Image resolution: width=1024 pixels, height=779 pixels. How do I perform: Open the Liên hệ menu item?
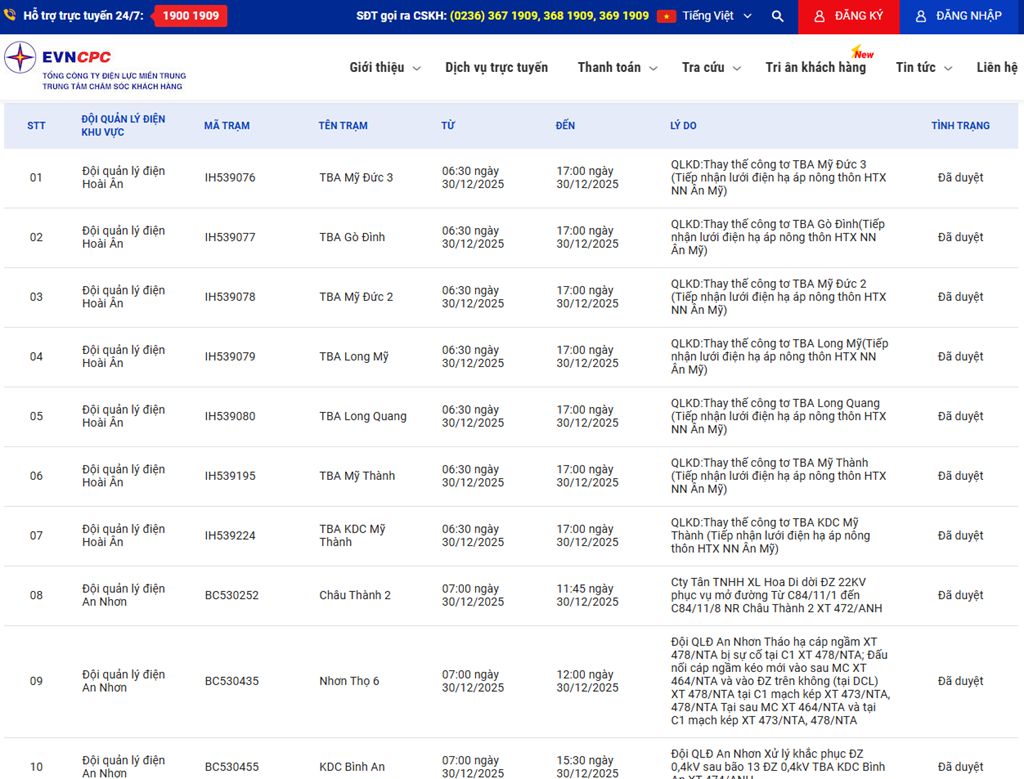(996, 67)
